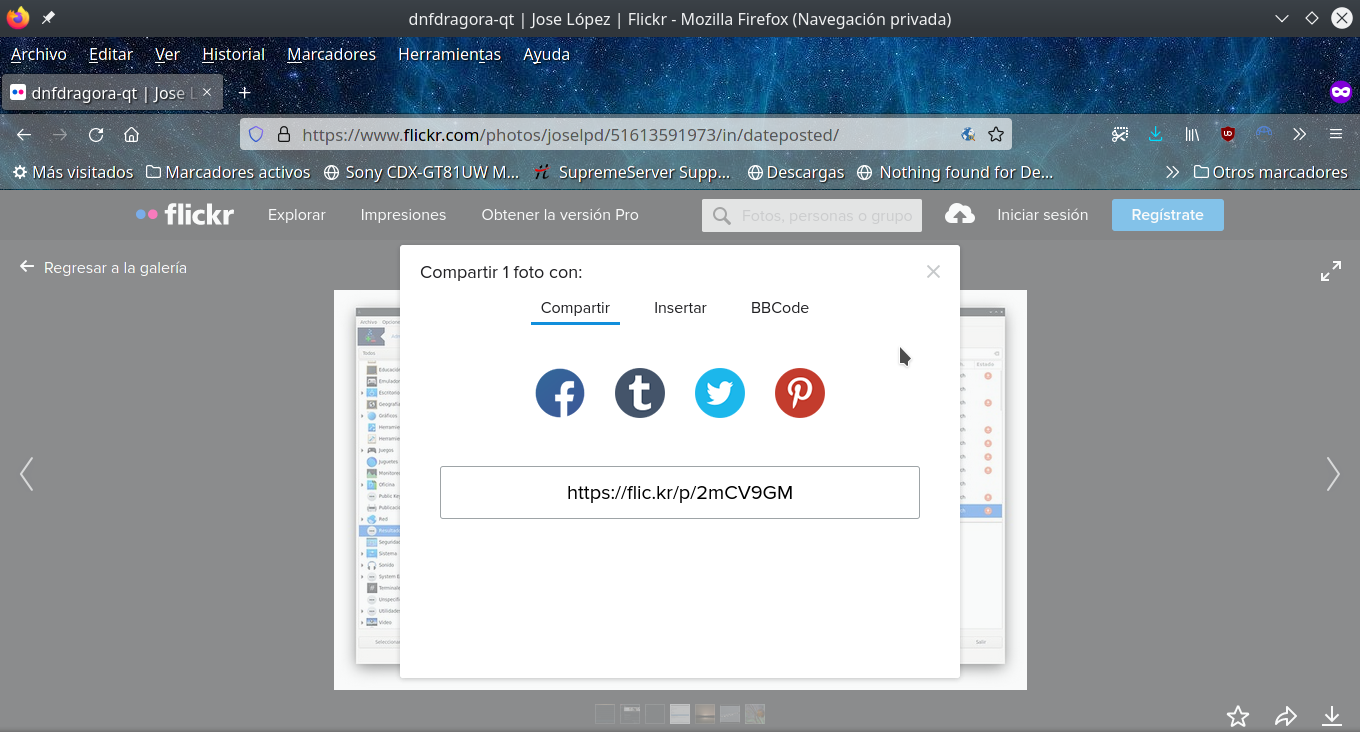Show more bookmarks overflow chevron
The width and height of the screenshot is (1360, 732).
(x=1172, y=172)
